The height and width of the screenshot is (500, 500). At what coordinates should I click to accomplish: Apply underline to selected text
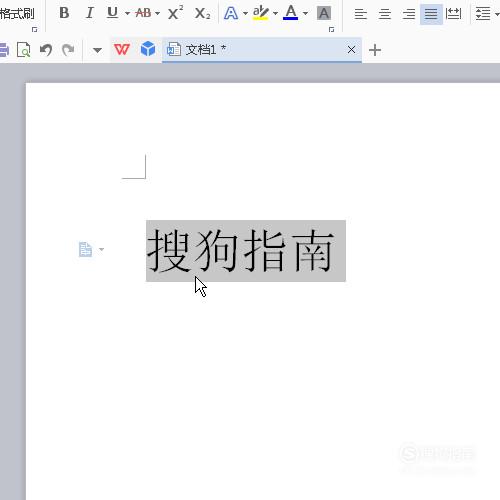point(113,13)
